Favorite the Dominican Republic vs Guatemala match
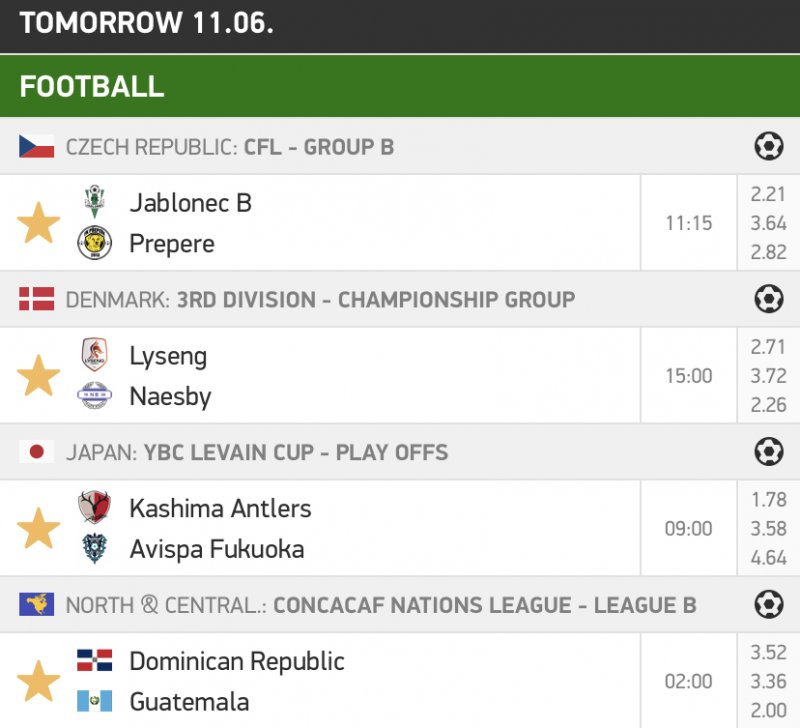The height and width of the screenshot is (728, 800). tap(39, 681)
